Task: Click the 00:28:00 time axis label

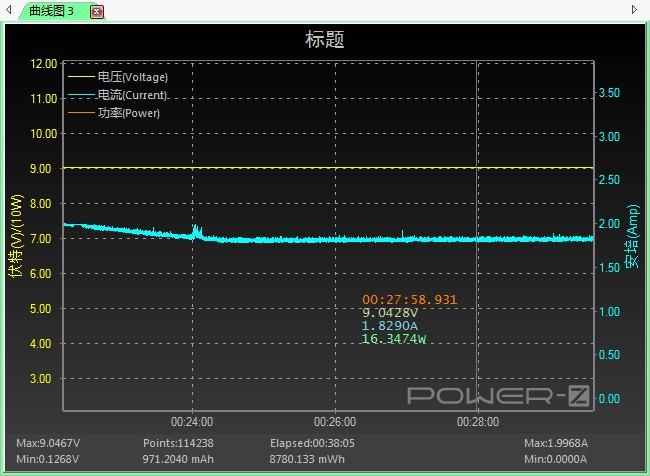Action: point(478,422)
